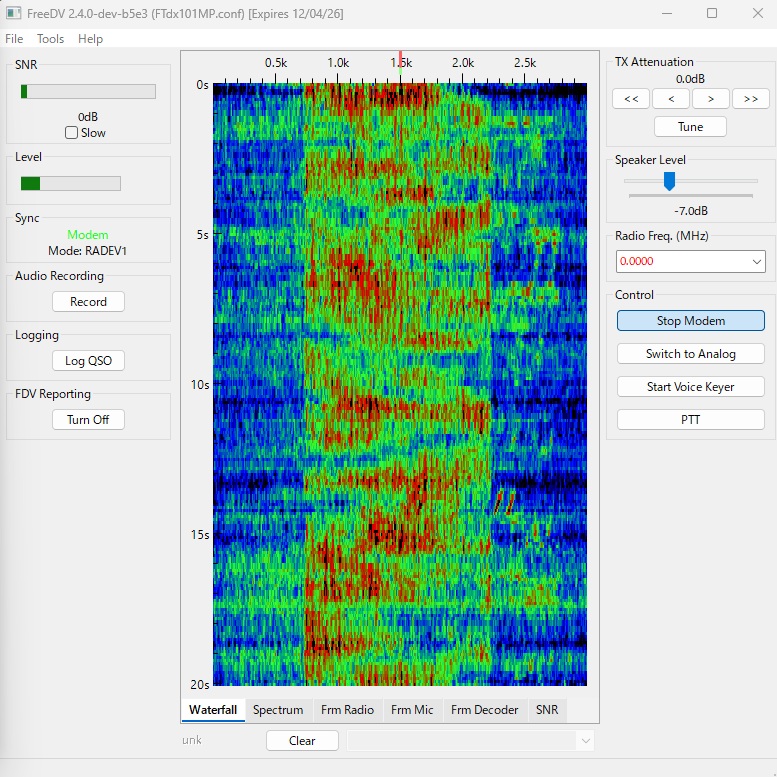This screenshot has height=777, width=777.
Task: Toggle the PTT transmit button
Action: pos(690,420)
